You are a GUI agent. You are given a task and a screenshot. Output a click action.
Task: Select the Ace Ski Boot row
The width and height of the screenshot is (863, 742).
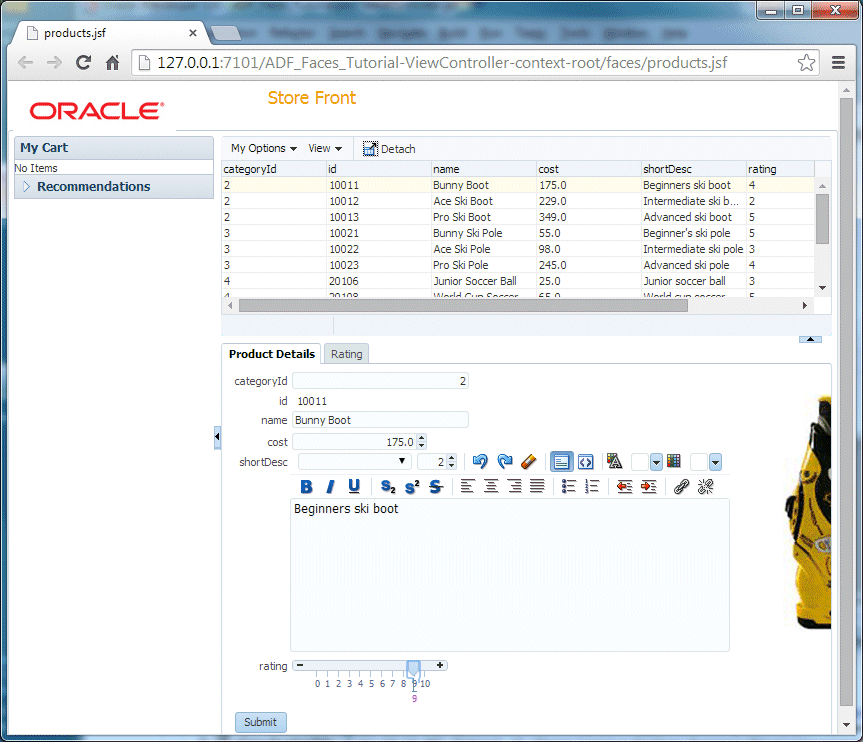517,201
